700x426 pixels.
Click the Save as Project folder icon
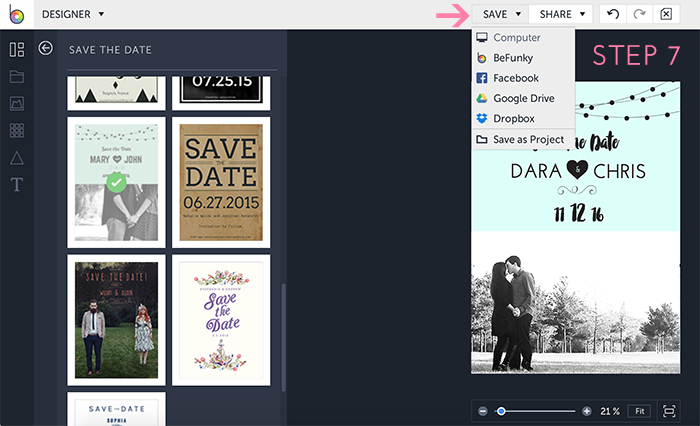point(482,139)
